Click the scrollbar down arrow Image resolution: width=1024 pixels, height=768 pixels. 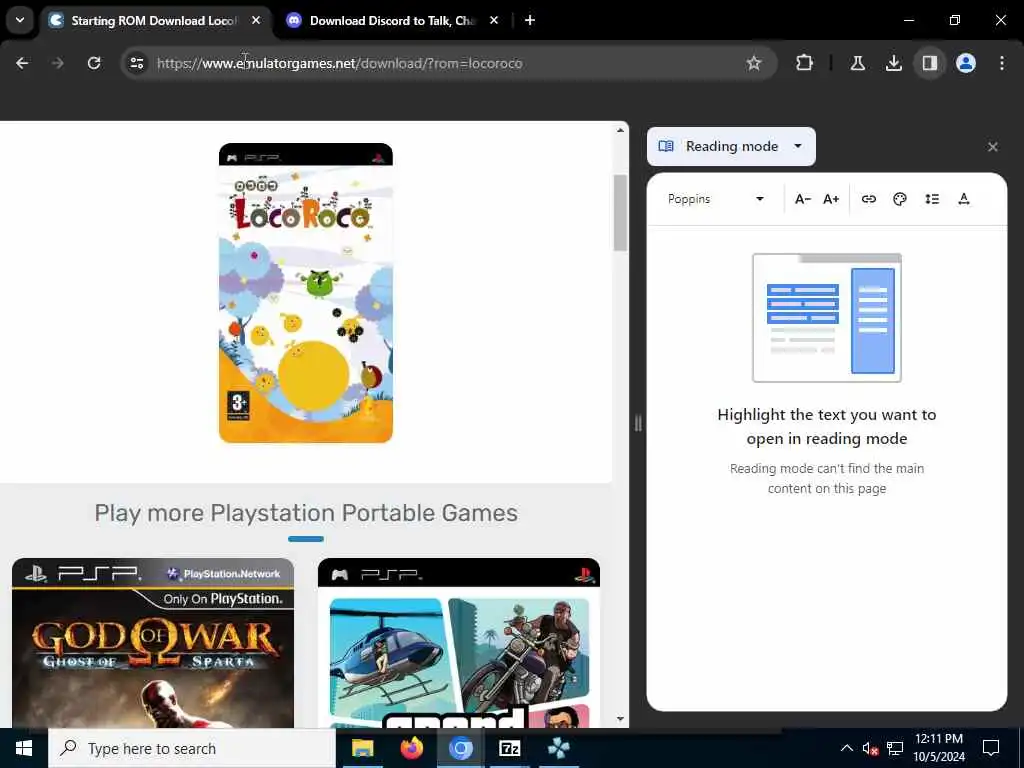click(x=620, y=719)
